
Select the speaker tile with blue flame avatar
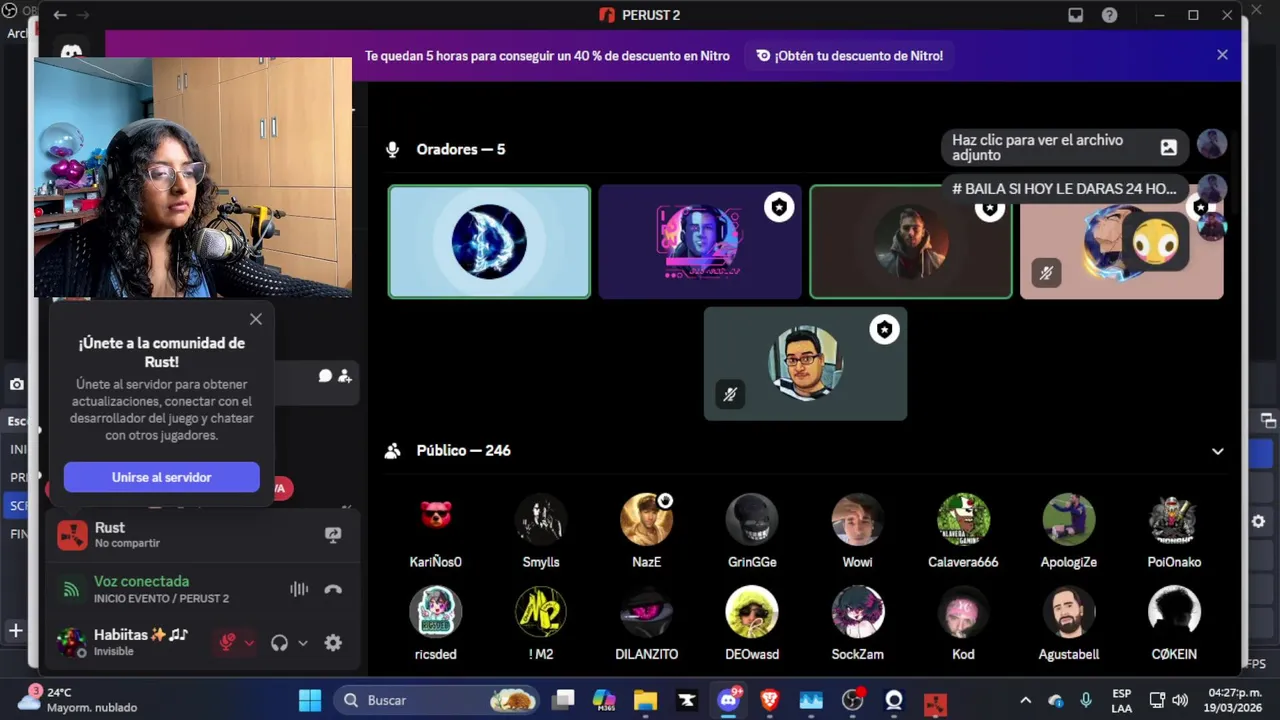click(489, 241)
